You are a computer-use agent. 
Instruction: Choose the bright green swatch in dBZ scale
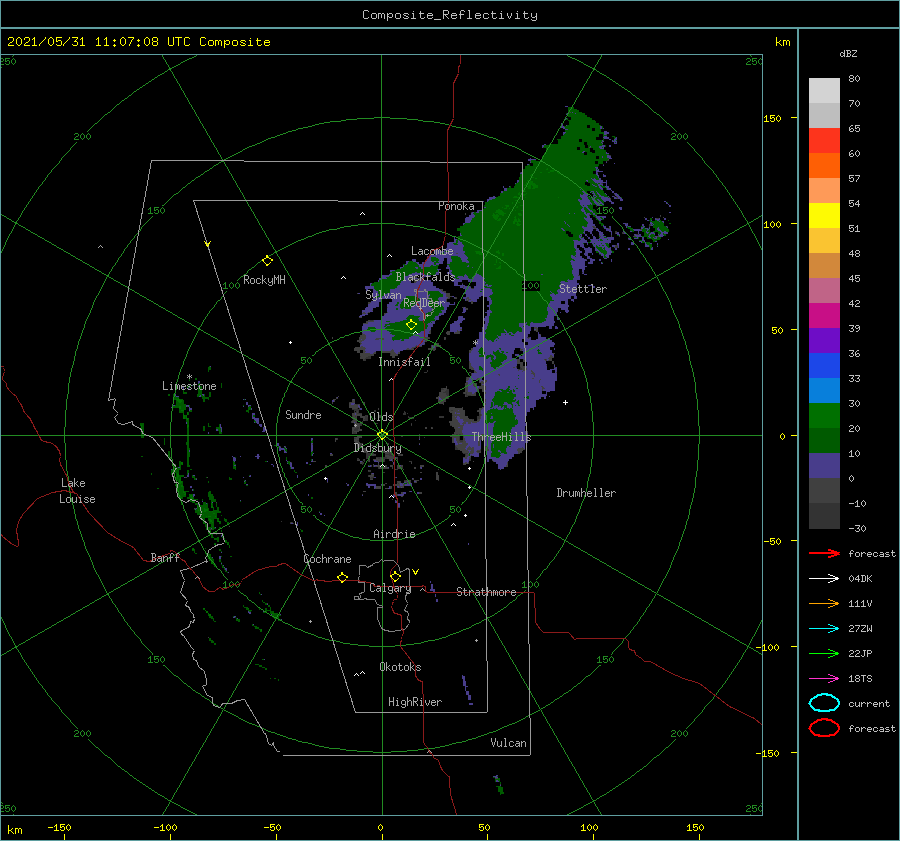pos(824,415)
